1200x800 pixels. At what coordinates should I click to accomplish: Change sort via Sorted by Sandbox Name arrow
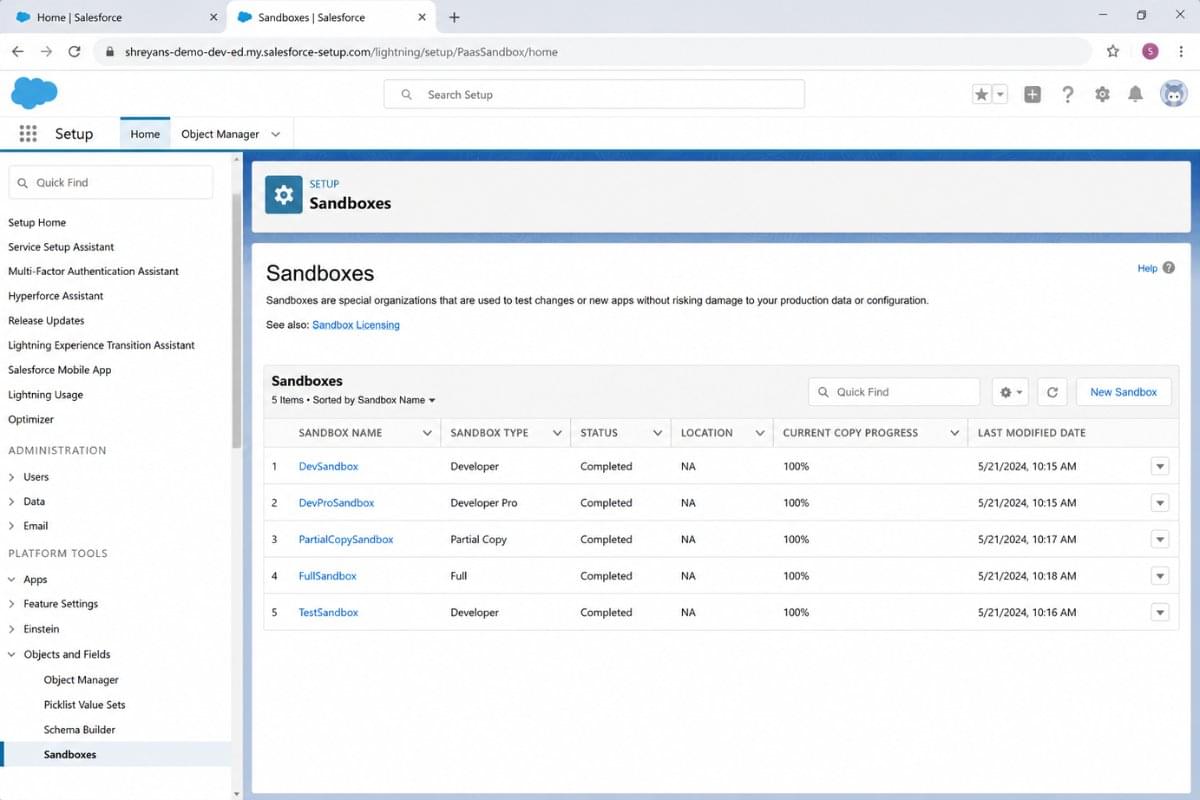432,400
